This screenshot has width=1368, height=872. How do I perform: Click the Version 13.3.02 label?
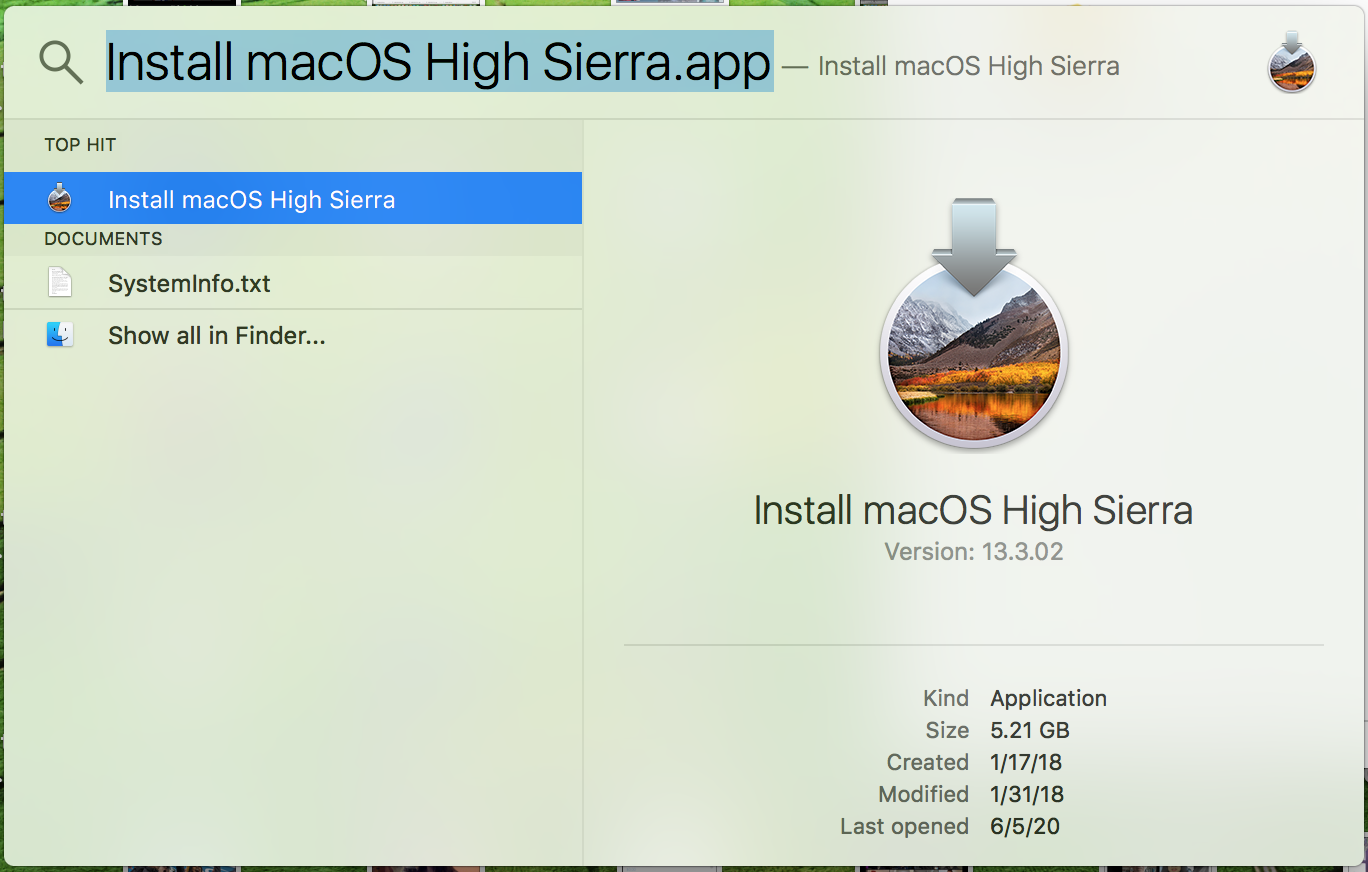coord(974,551)
